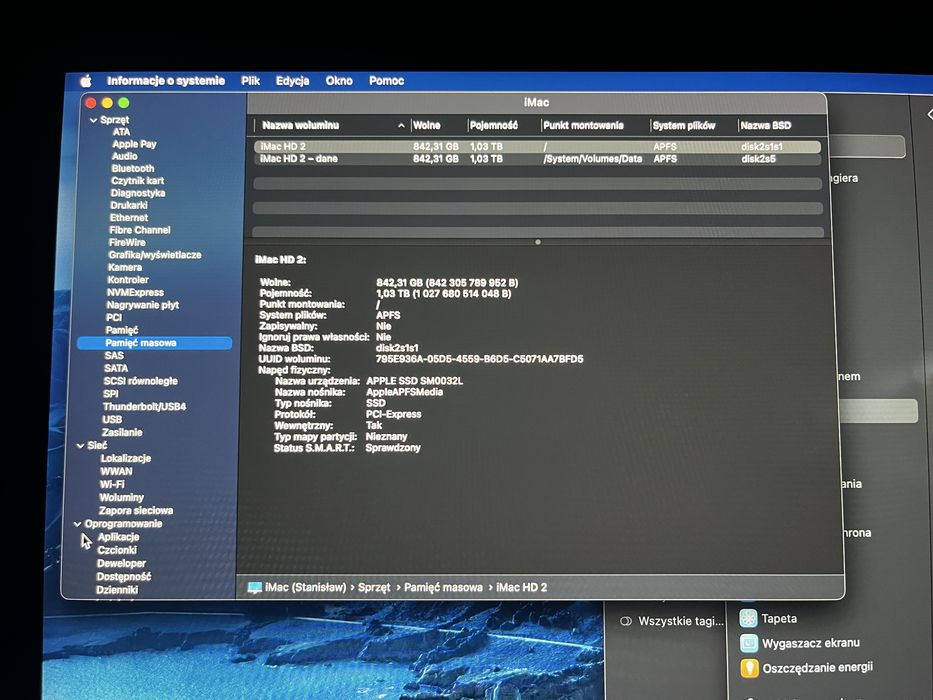Viewport: 933px width, 700px height.
Task: Select Pamięć in the sidebar
Action: [x=122, y=330]
